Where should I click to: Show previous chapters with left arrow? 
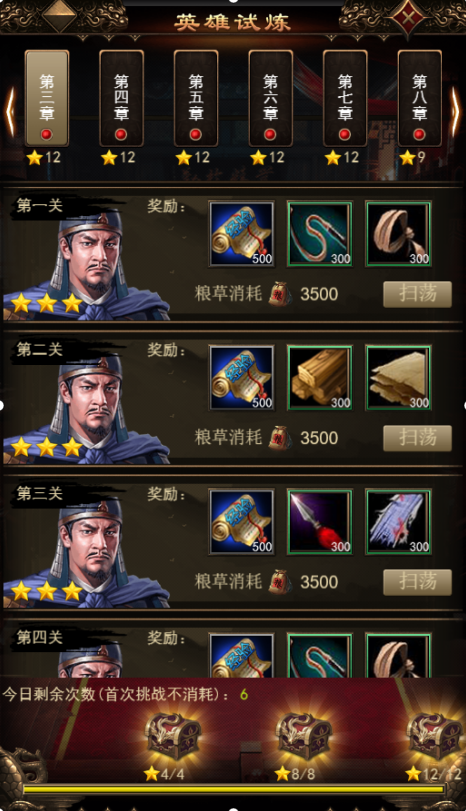(10, 112)
